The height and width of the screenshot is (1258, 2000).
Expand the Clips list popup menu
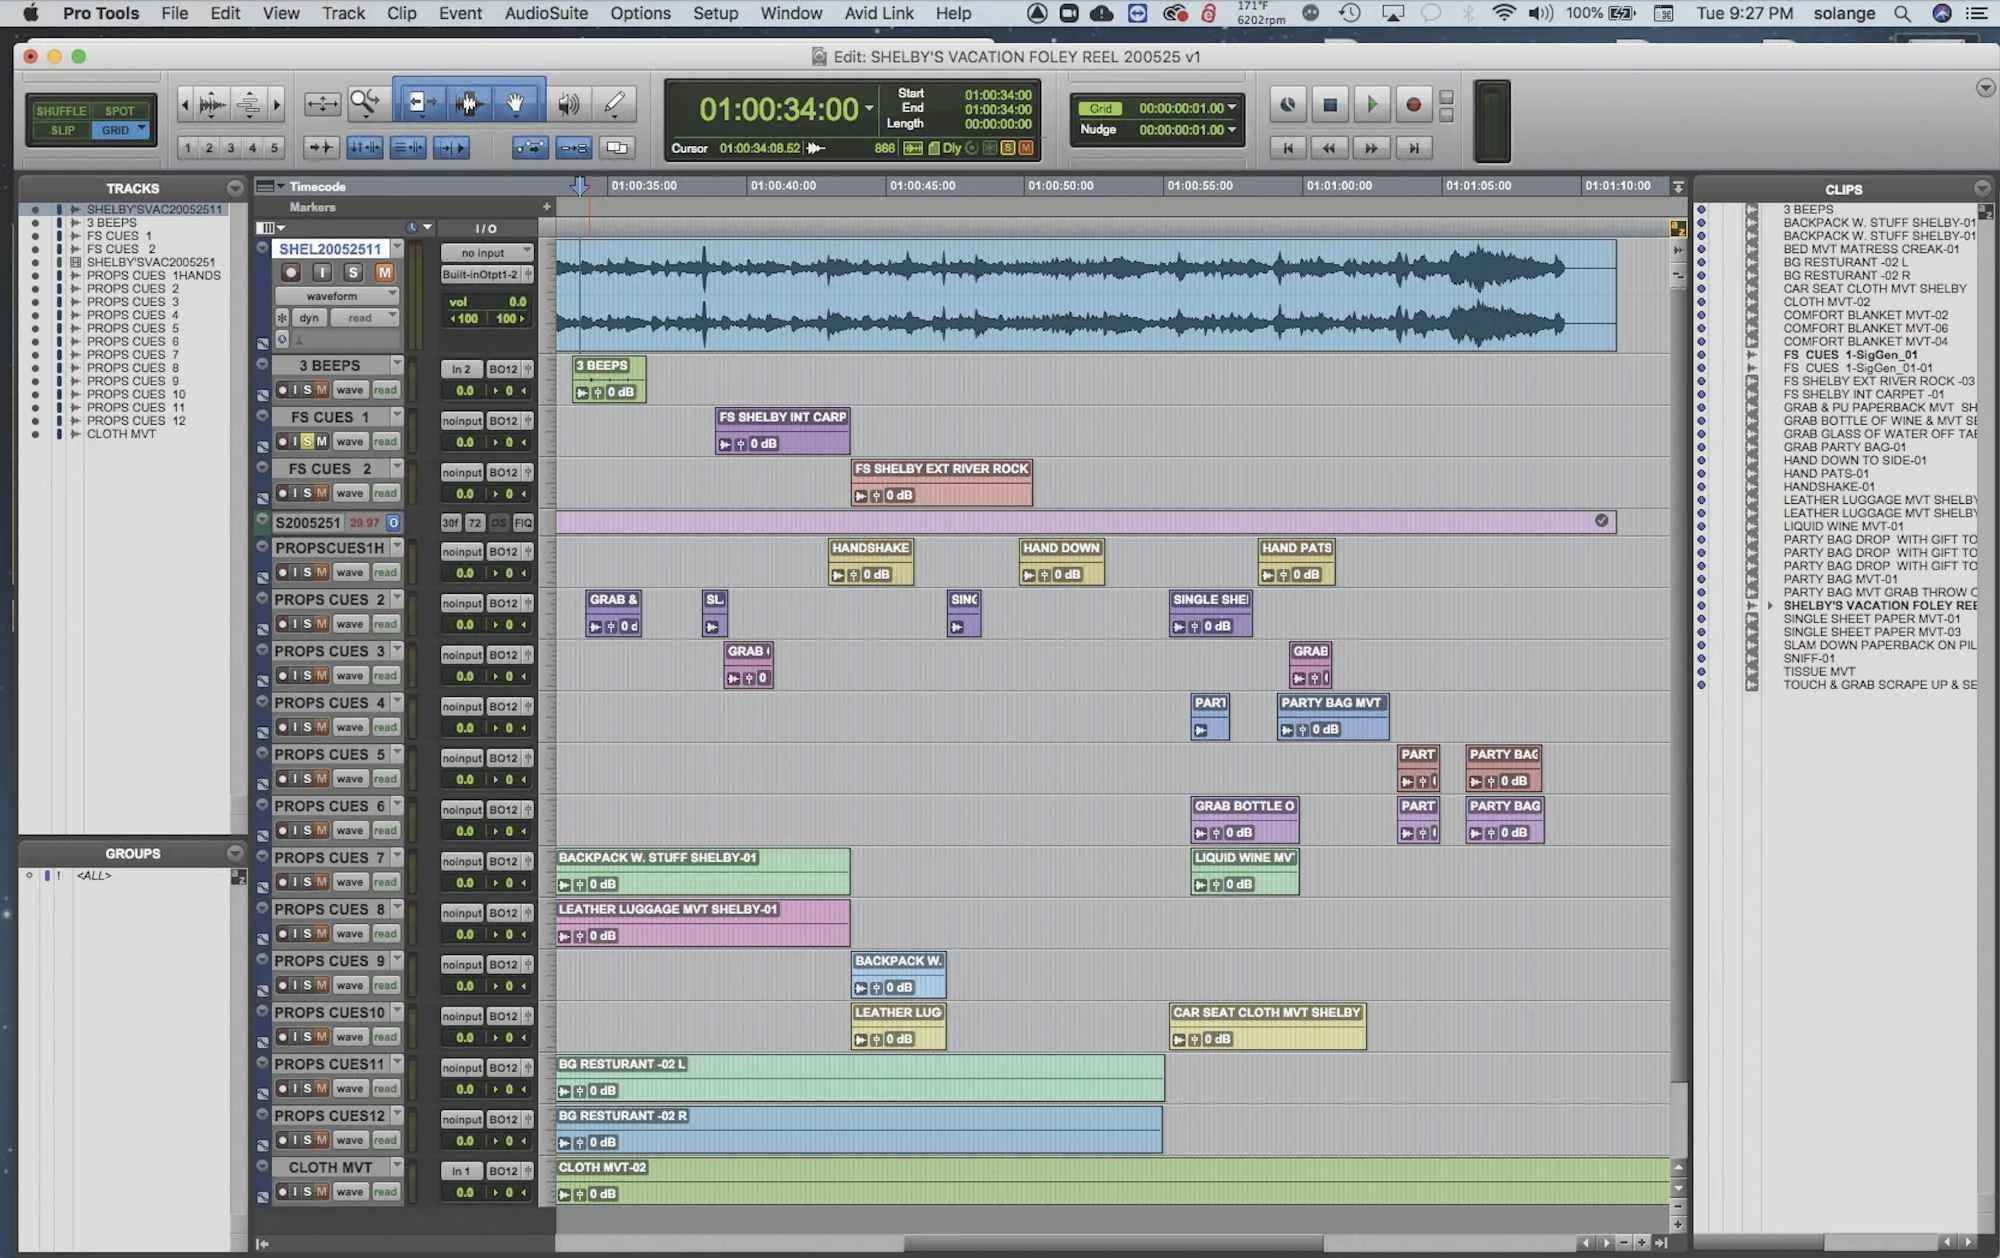click(x=1981, y=188)
